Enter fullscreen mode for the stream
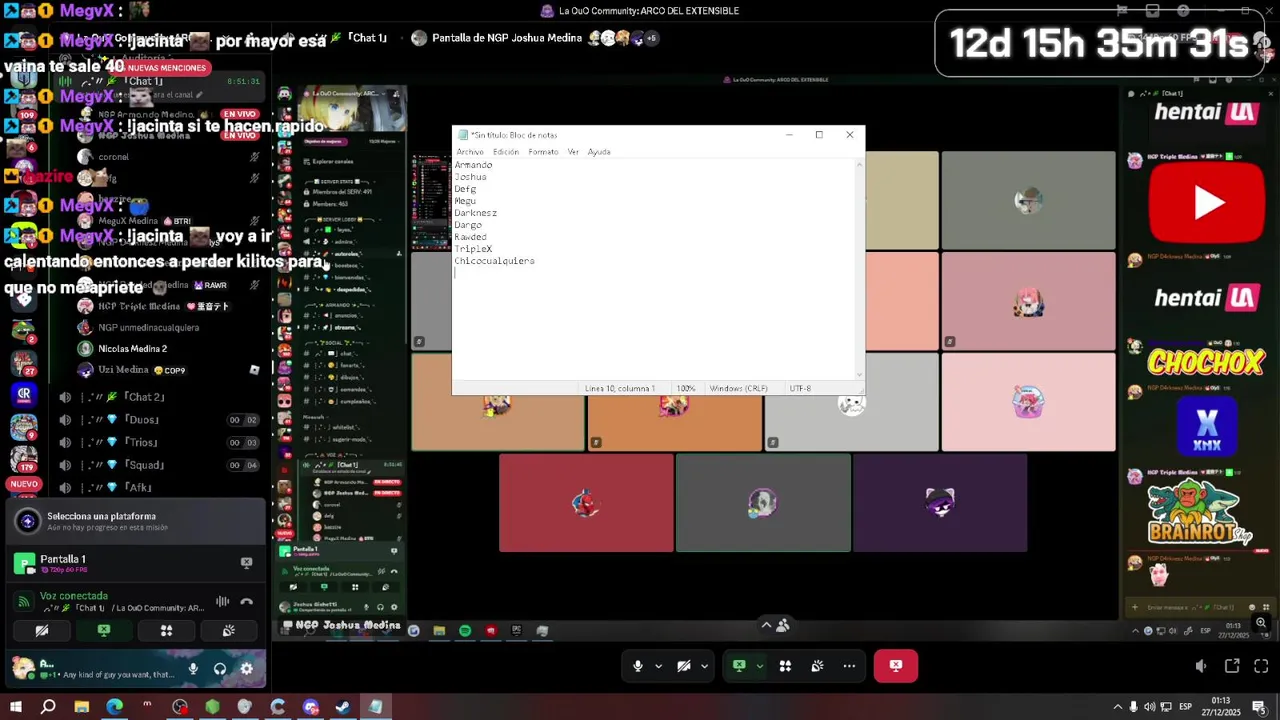This screenshot has width=1280, height=720. (1261, 666)
